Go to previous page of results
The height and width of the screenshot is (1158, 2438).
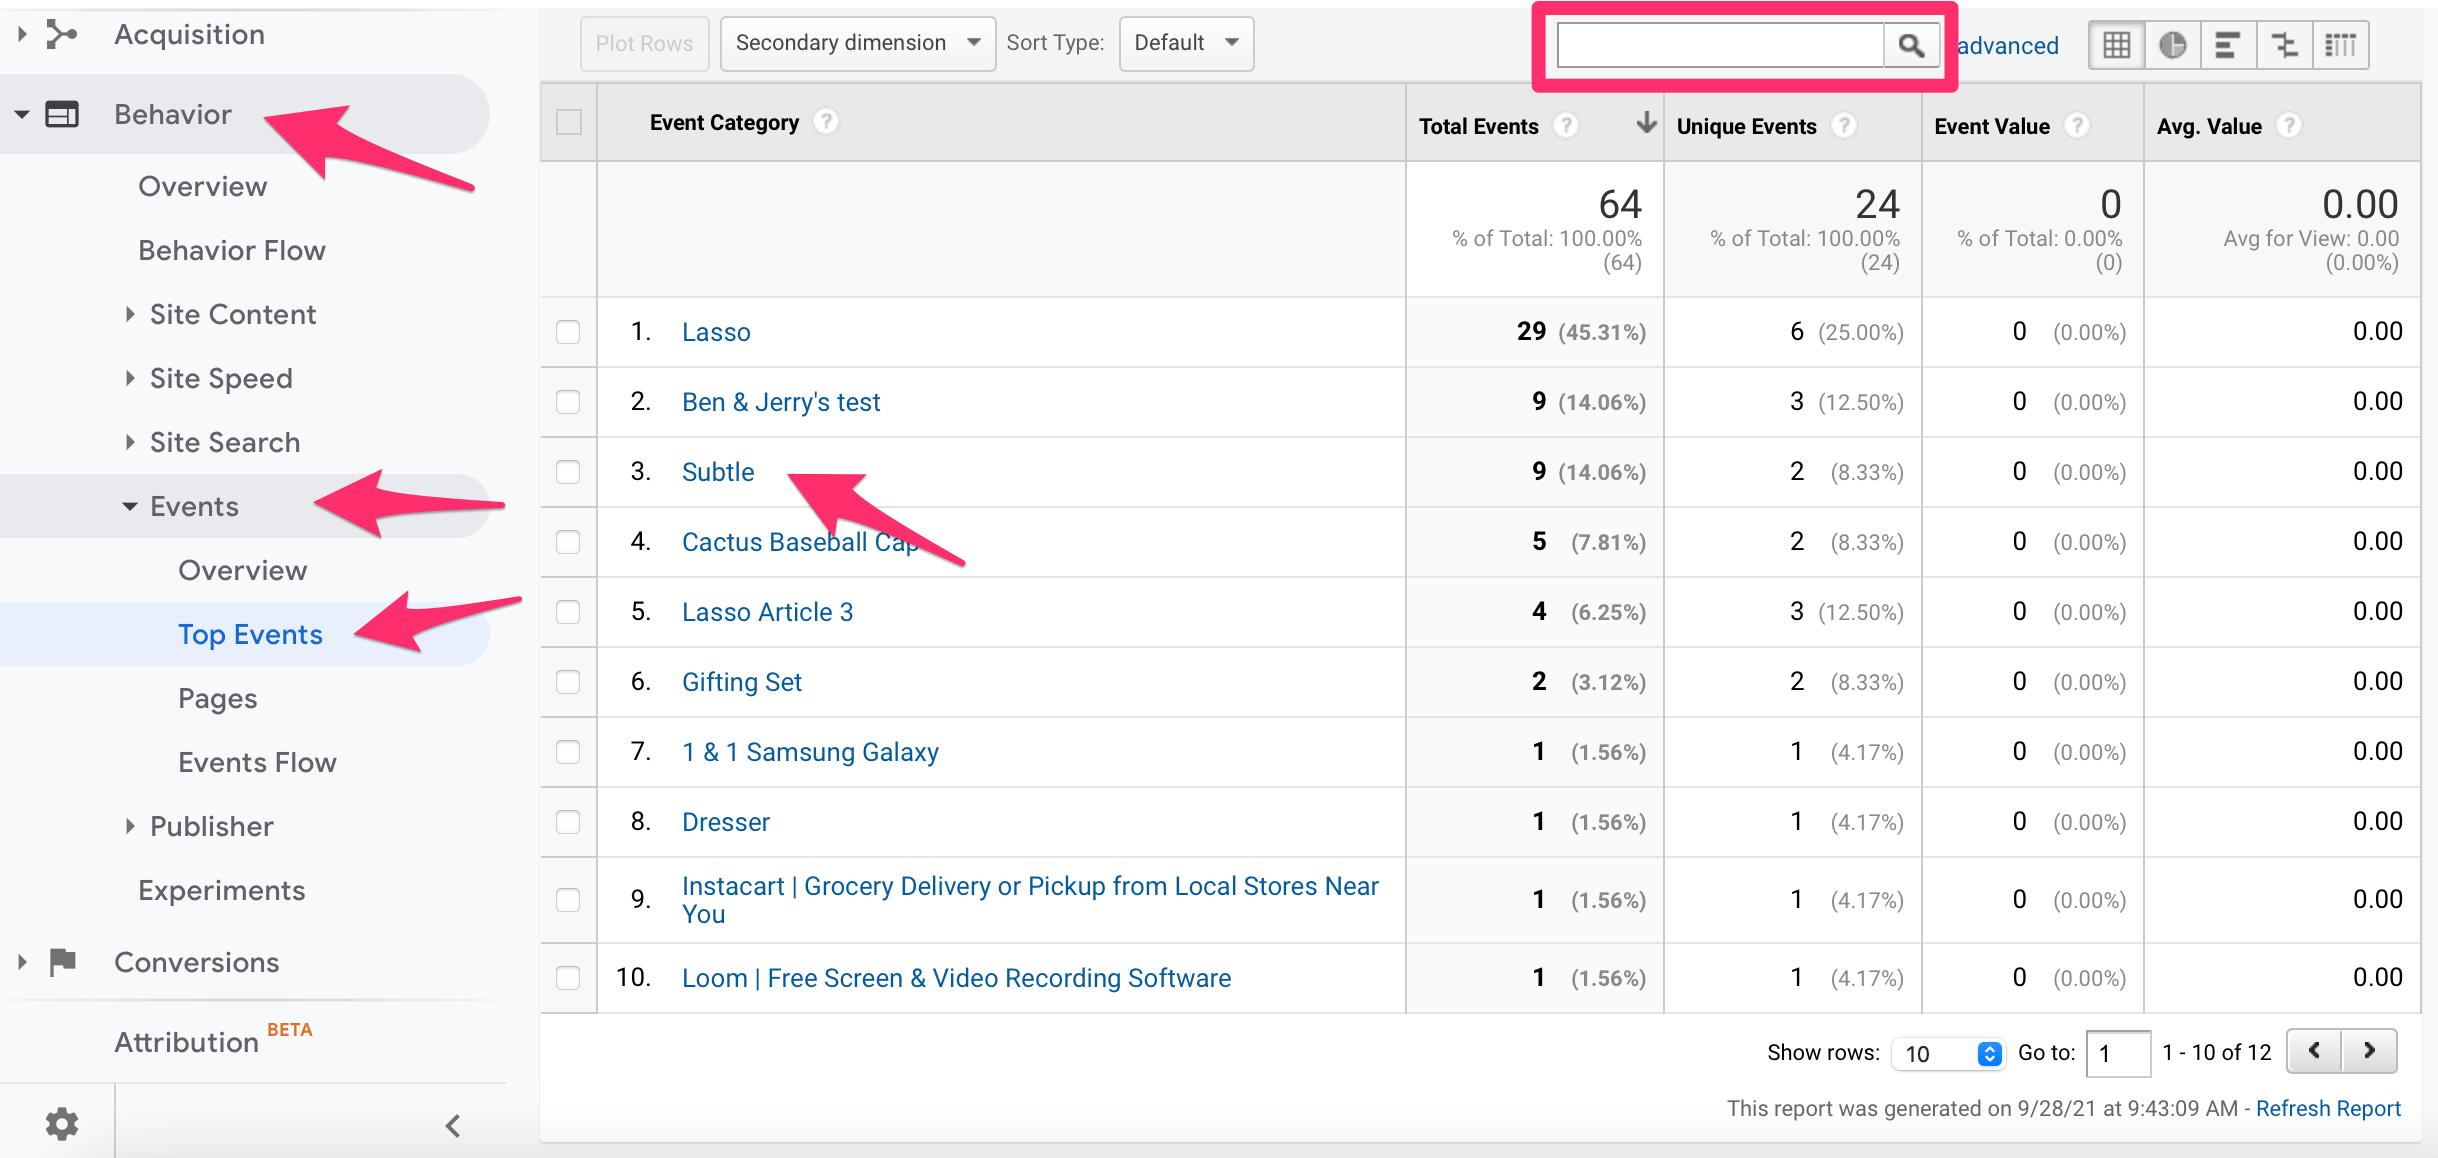[2315, 1051]
